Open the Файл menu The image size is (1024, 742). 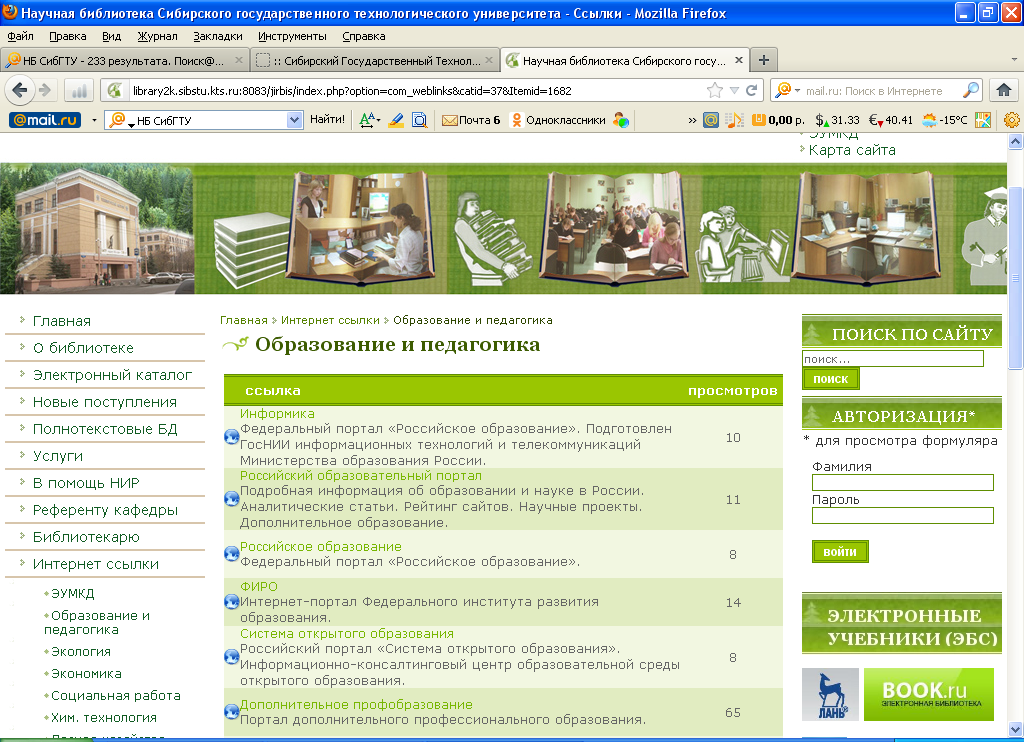click(x=20, y=36)
